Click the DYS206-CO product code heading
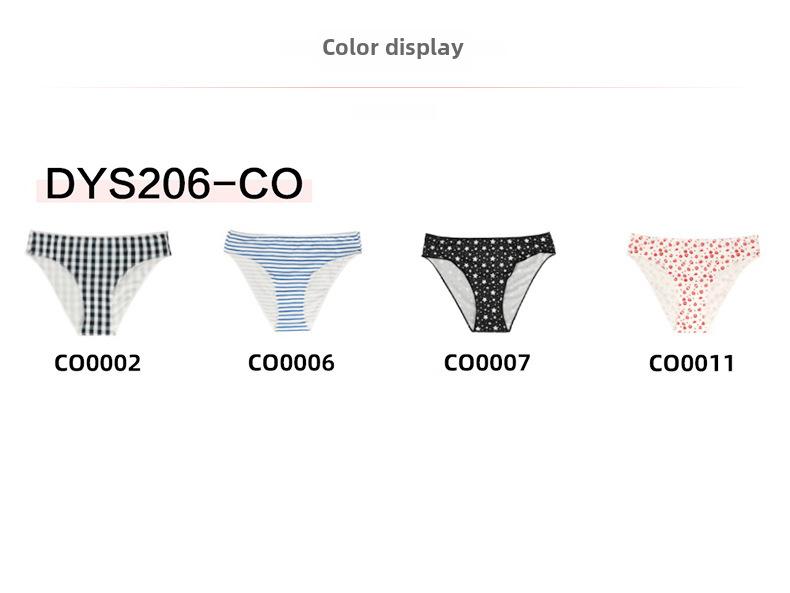790x593 pixels. (174, 183)
